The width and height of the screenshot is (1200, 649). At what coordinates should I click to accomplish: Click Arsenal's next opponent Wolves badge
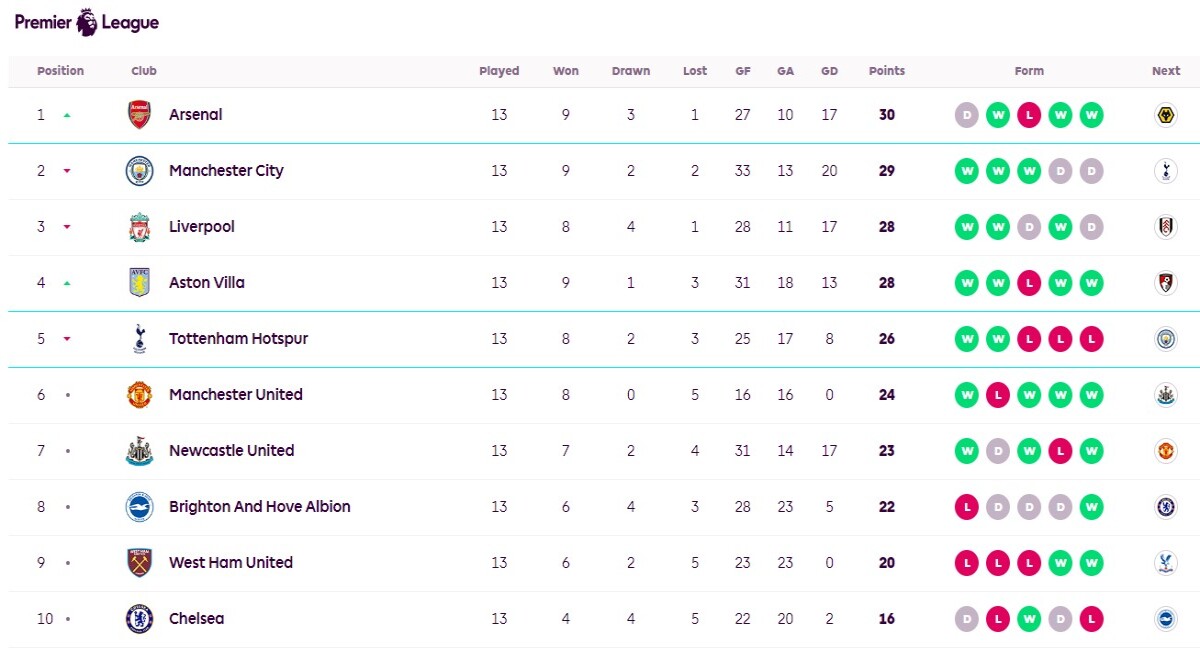coord(1165,115)
